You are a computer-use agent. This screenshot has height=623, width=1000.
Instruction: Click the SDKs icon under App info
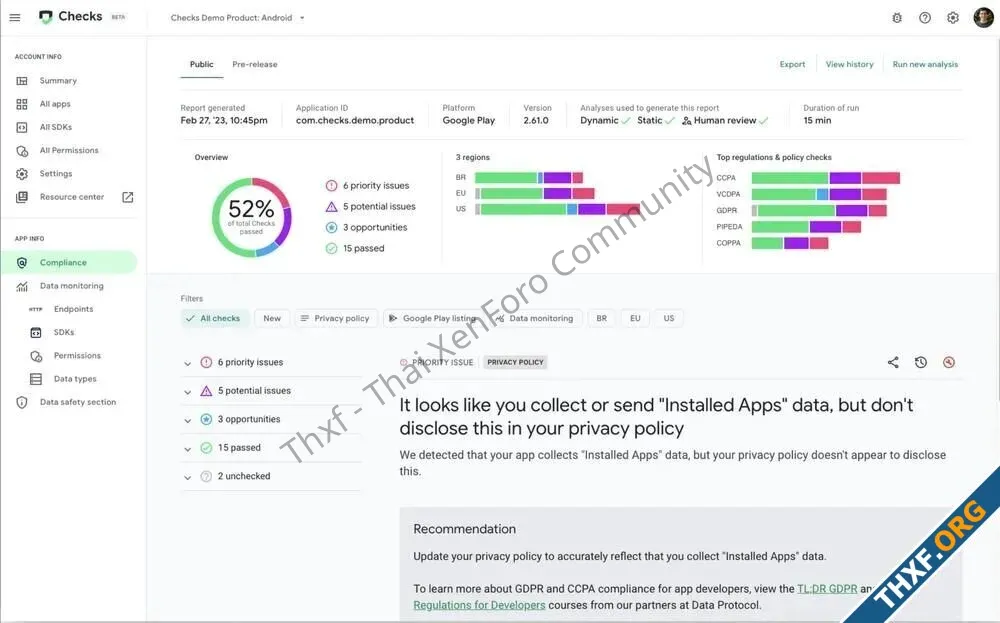point(36,333)
